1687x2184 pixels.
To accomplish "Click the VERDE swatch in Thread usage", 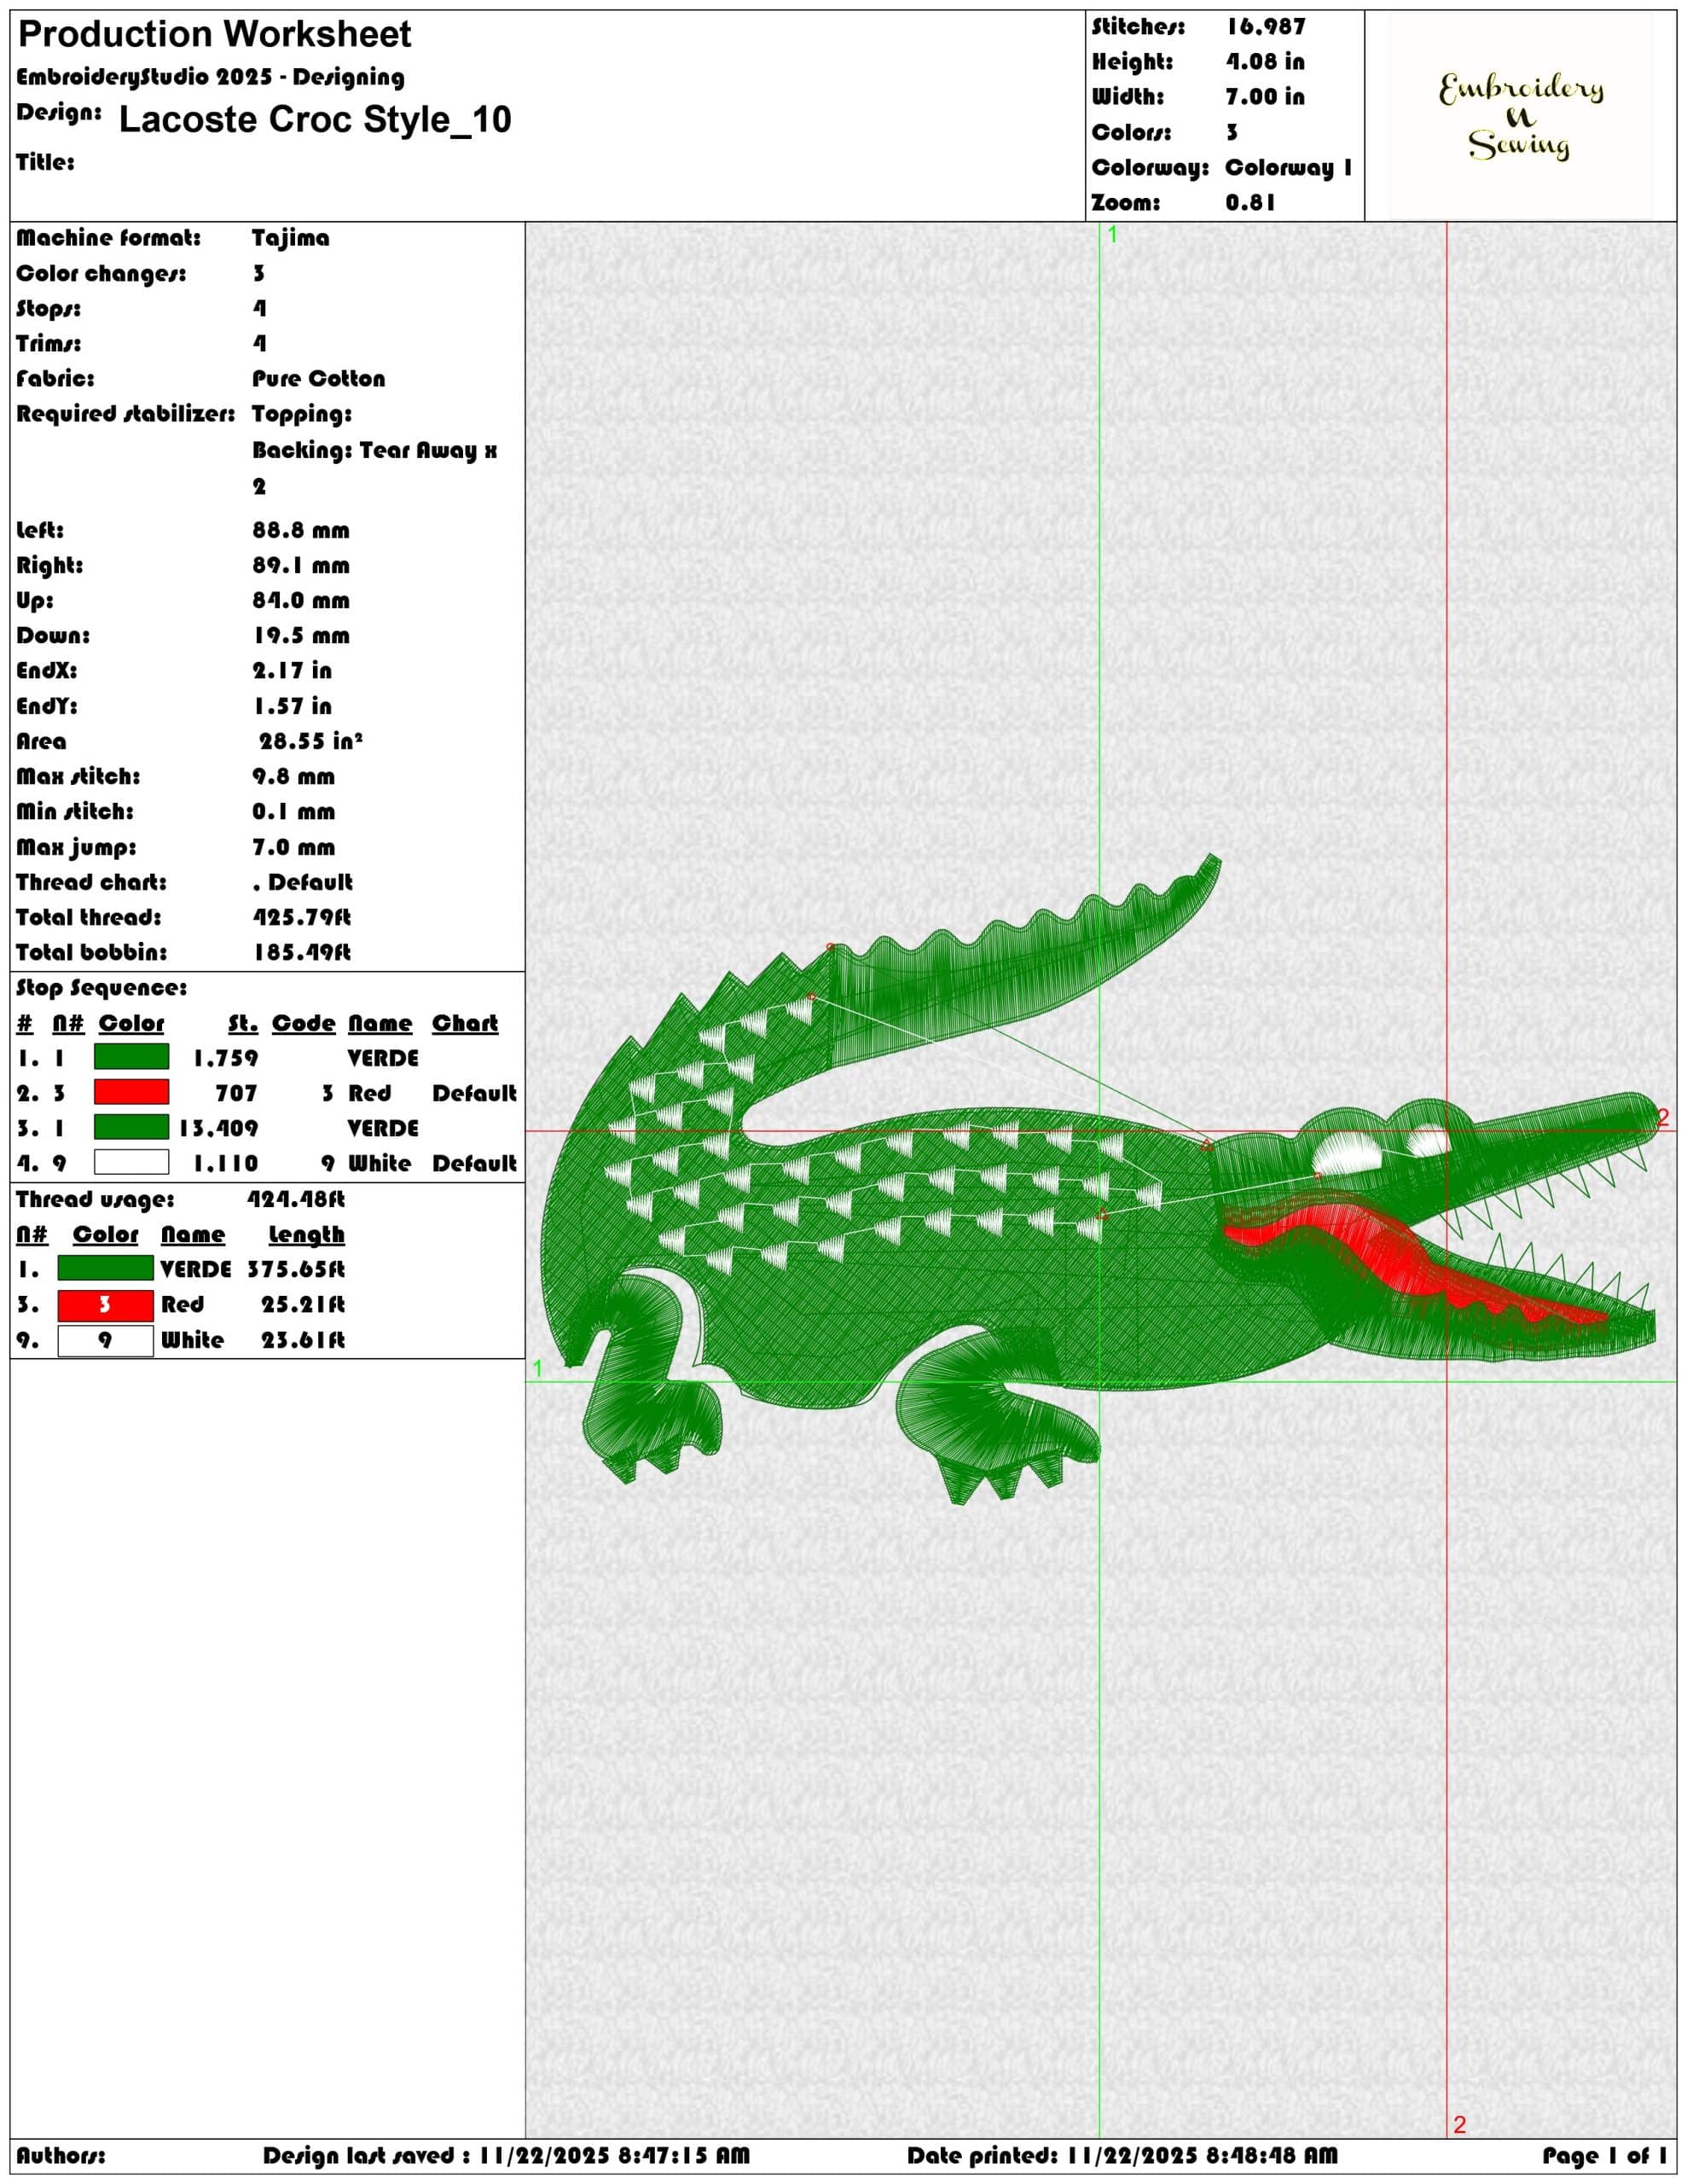I will coord(105,1268).
